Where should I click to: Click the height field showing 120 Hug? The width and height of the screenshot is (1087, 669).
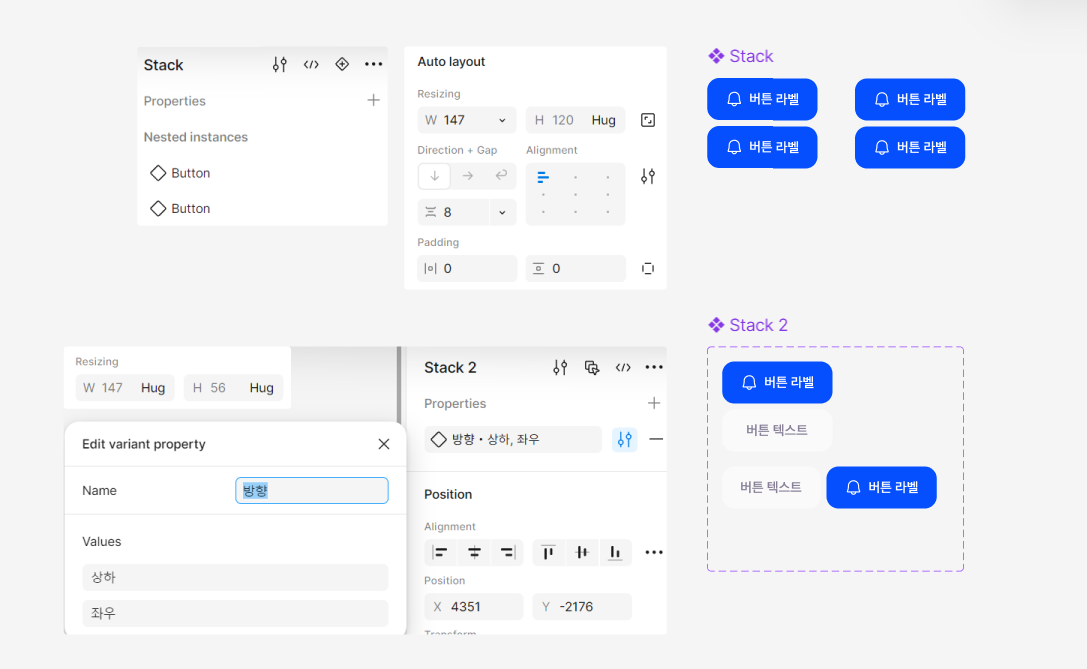click(575, 120)
